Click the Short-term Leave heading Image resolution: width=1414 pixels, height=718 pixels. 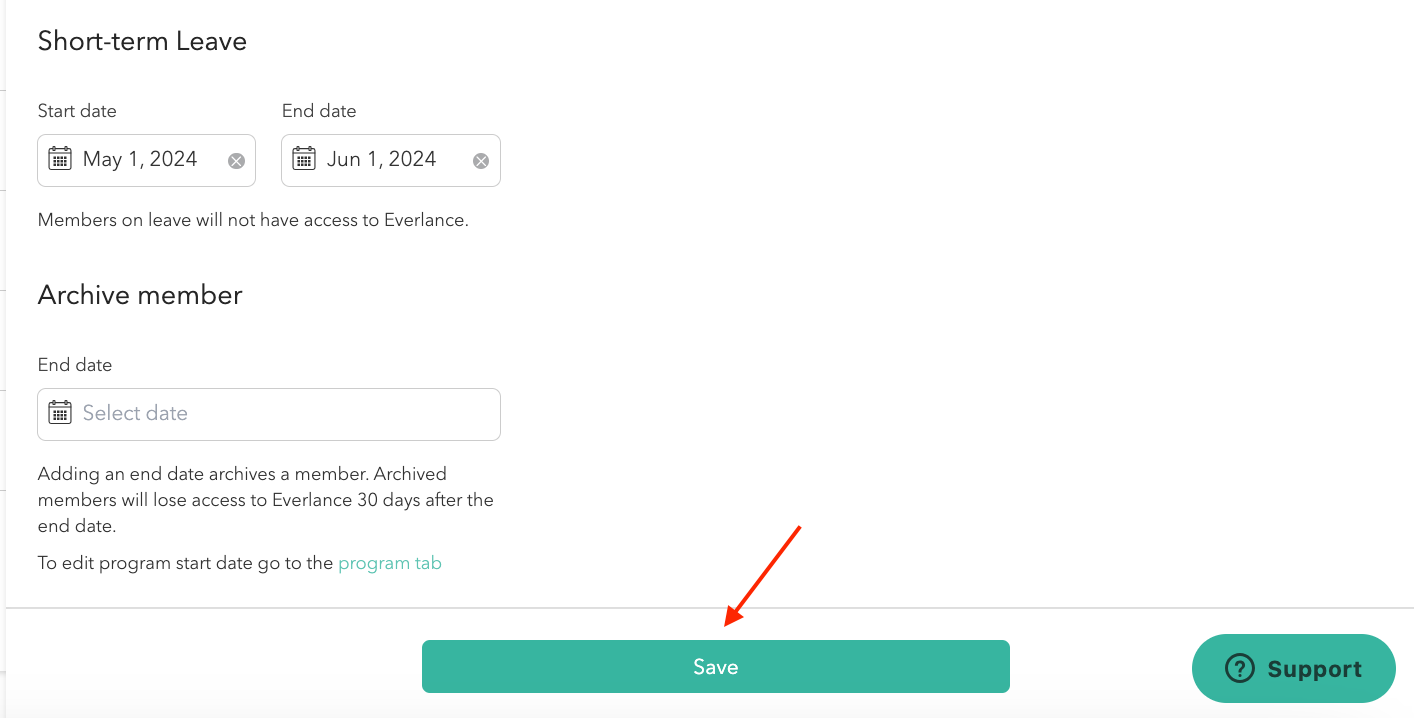tap(142, 41)
